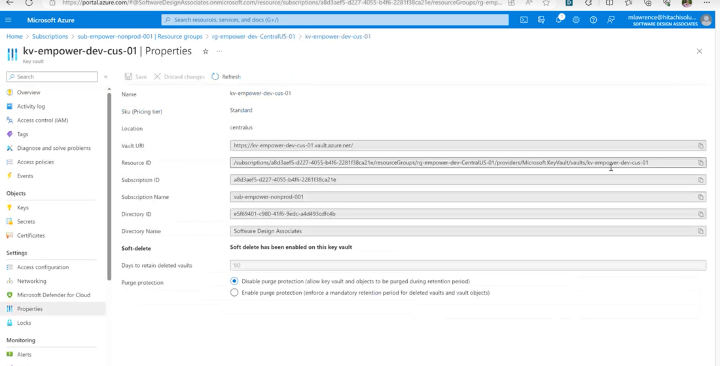Open the notifications bell
This screenshot has width=720, height=366.
(x=559, y=20)
